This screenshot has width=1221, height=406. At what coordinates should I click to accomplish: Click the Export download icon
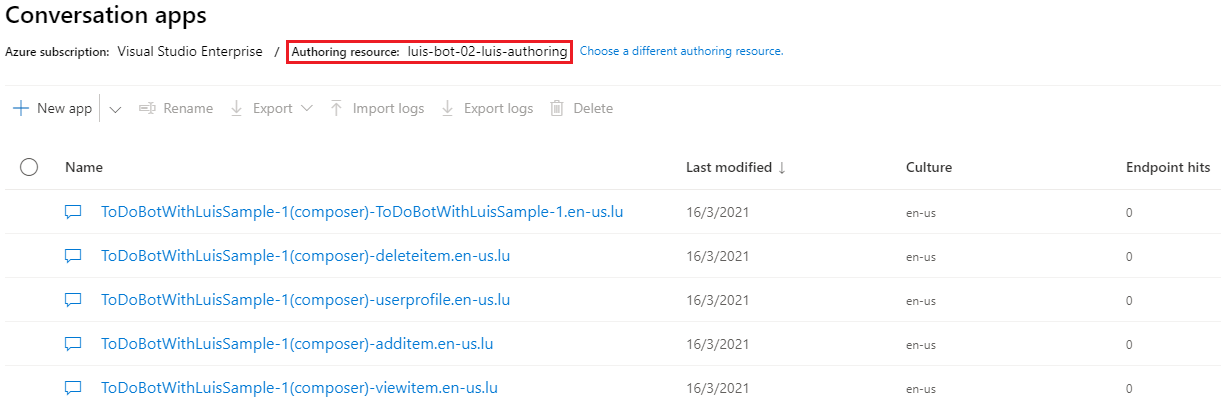click(237, 109)
